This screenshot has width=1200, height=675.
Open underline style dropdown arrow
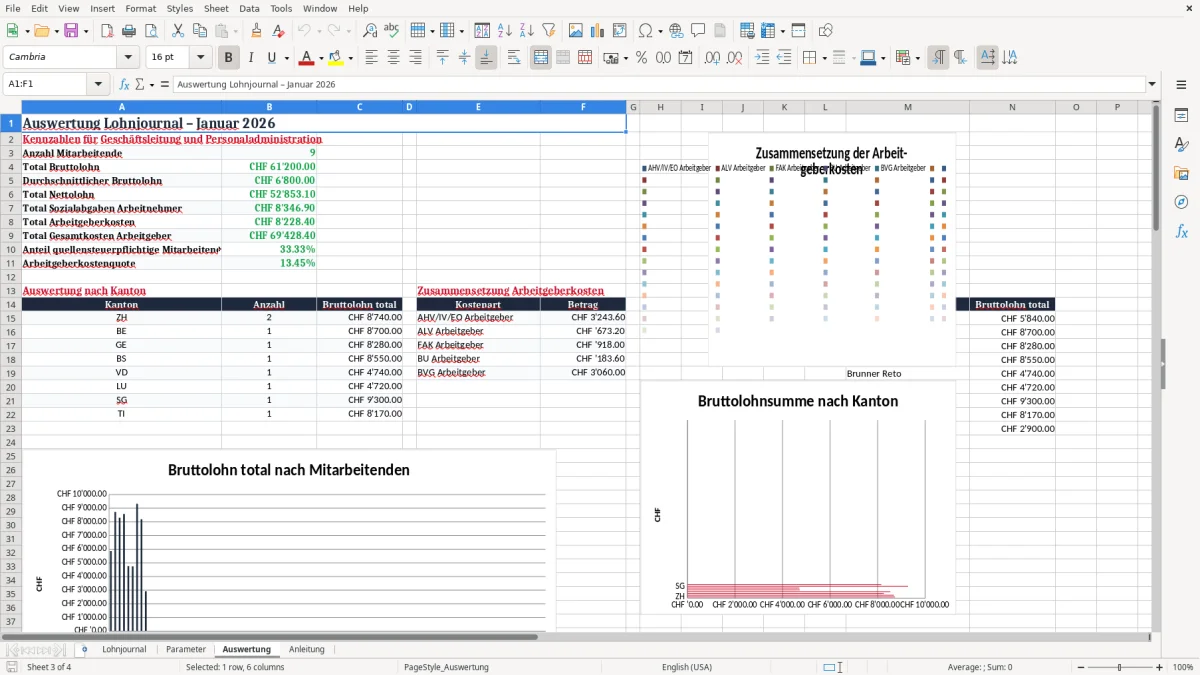tap(286, 58)
